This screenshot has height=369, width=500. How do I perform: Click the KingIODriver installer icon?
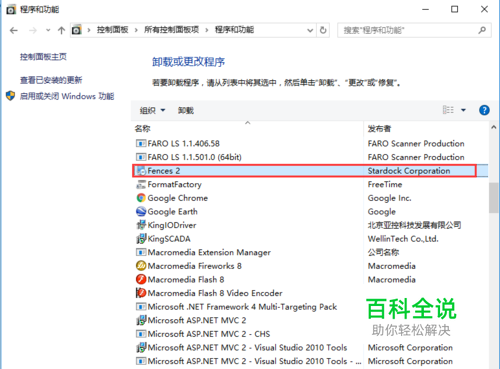point(141,225)
